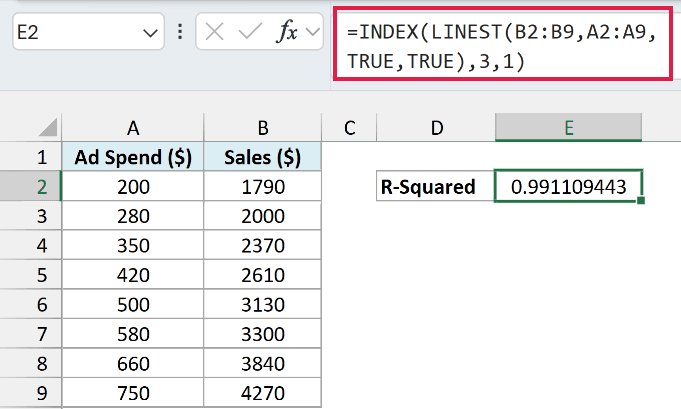Image resolution: width=681 pixels, height=409 pixels.
Task: Select cell containing 500
Action: pos(133,304)
